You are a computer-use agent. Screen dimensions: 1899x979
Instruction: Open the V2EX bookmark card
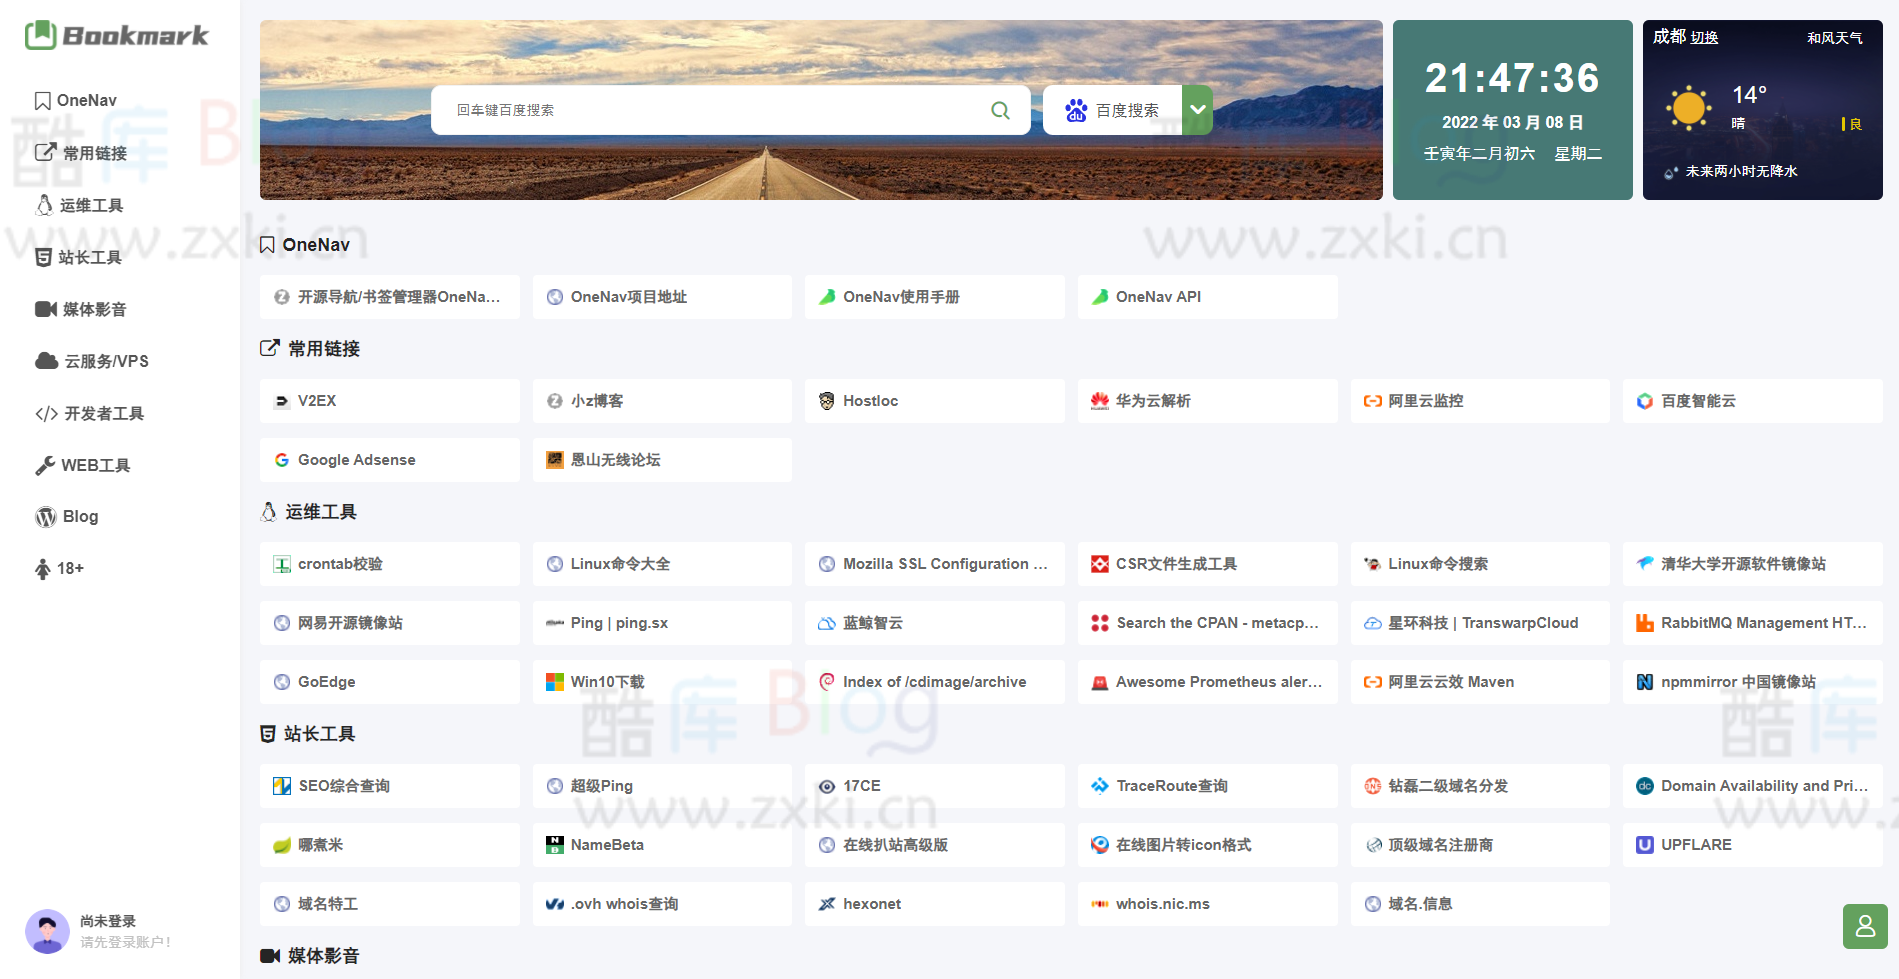click(388, 400)
